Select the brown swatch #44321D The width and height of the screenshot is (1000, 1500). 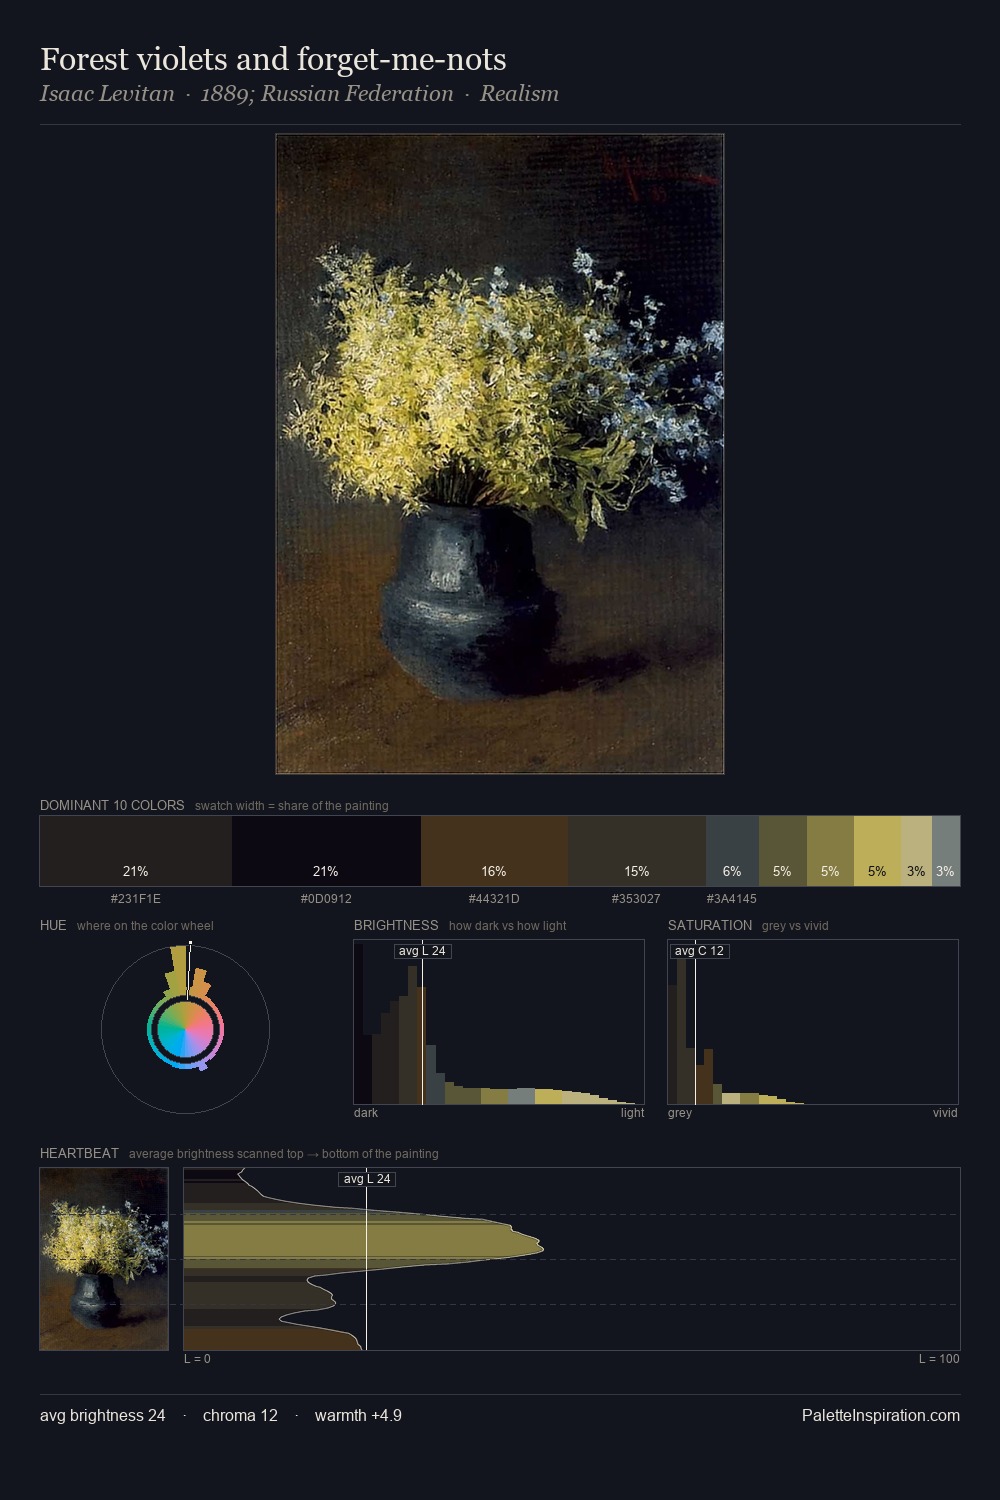point(494,851)
